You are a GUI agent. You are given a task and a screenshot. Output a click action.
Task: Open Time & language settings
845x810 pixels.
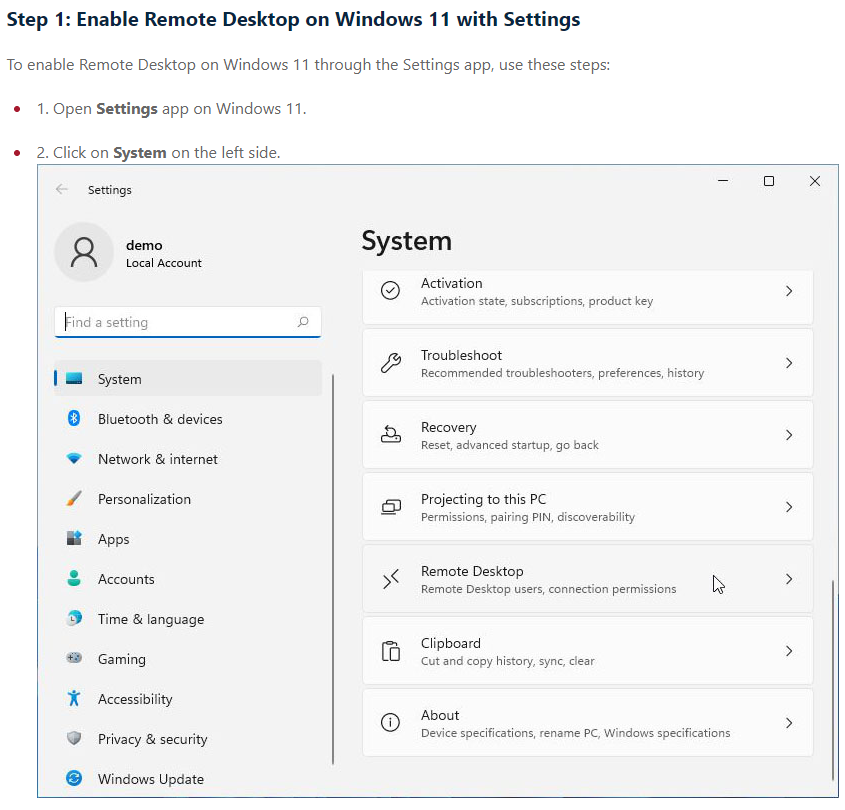click(x=188, y=619)
